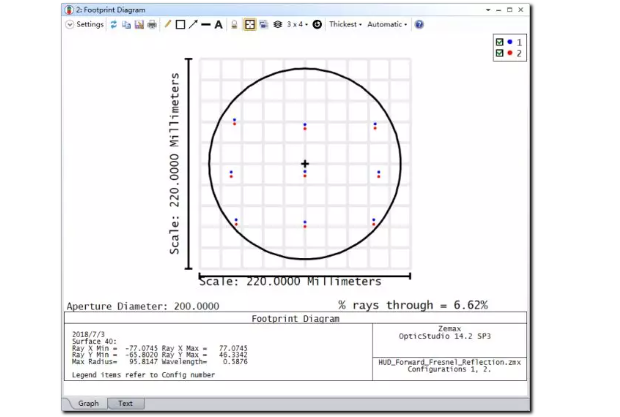The width and height of the screenshot is (620, 417).
Task: Click the vertical 'Scale: 220.0000 Millimeters' label
Action: tap(174, 163)
